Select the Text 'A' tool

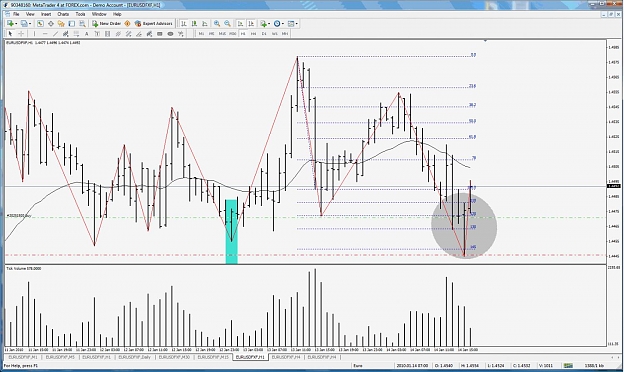(86, 34)
